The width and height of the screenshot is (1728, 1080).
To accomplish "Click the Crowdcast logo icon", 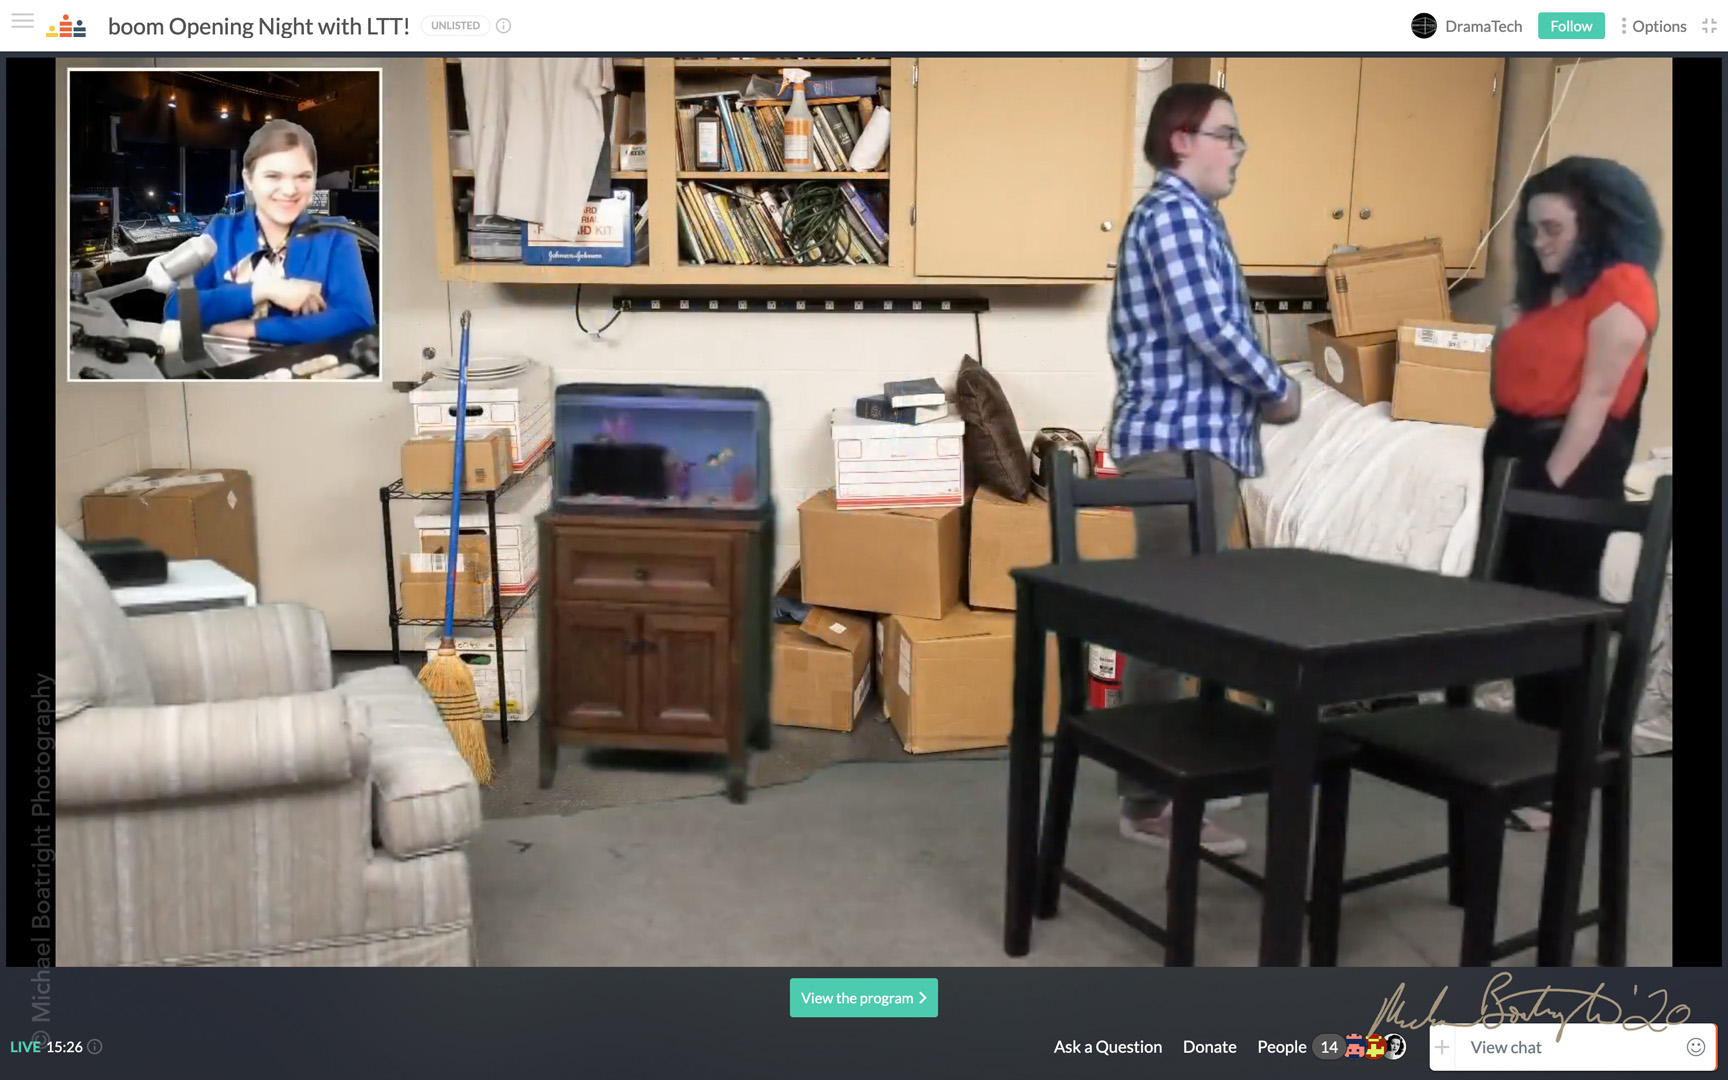I will 66,26.
